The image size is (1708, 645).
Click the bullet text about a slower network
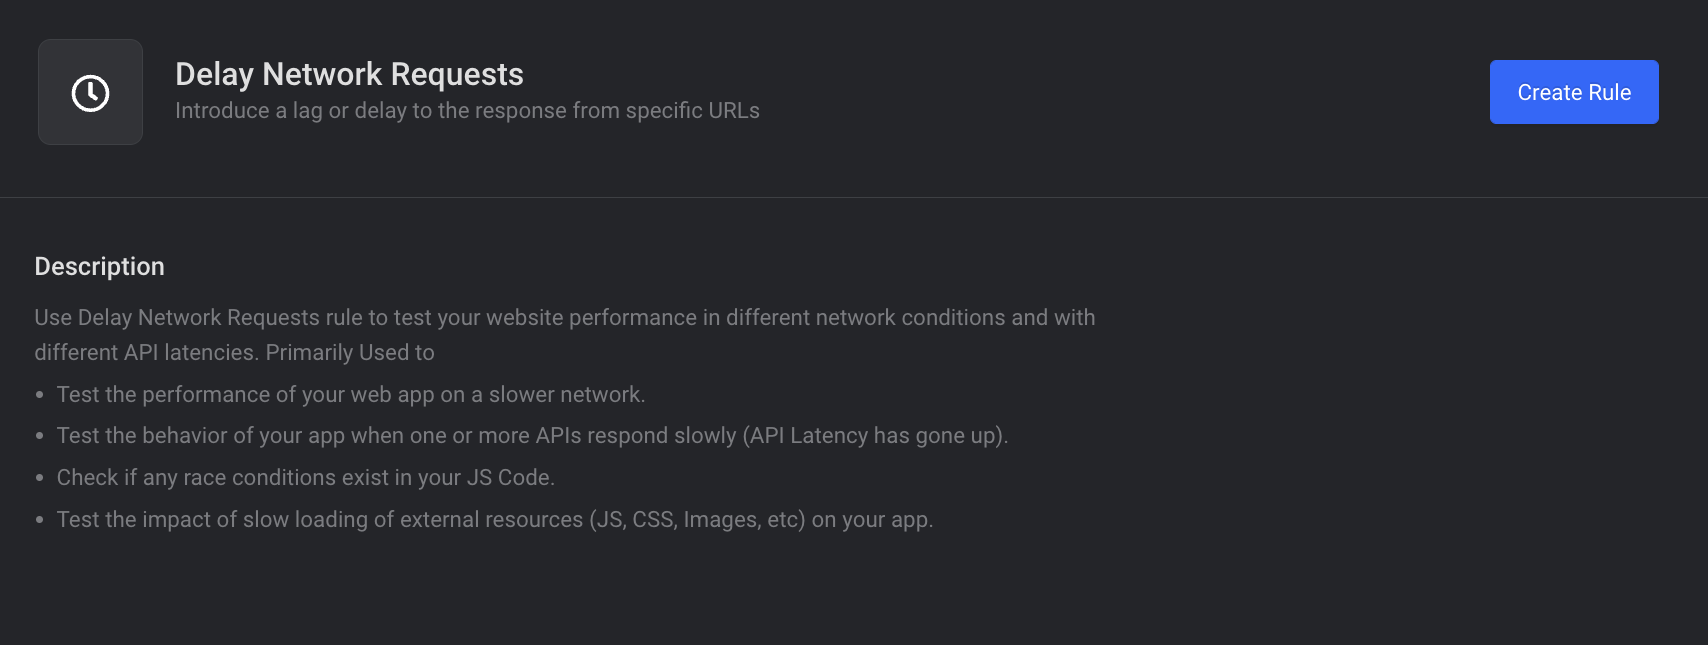[x=351, y=394]
